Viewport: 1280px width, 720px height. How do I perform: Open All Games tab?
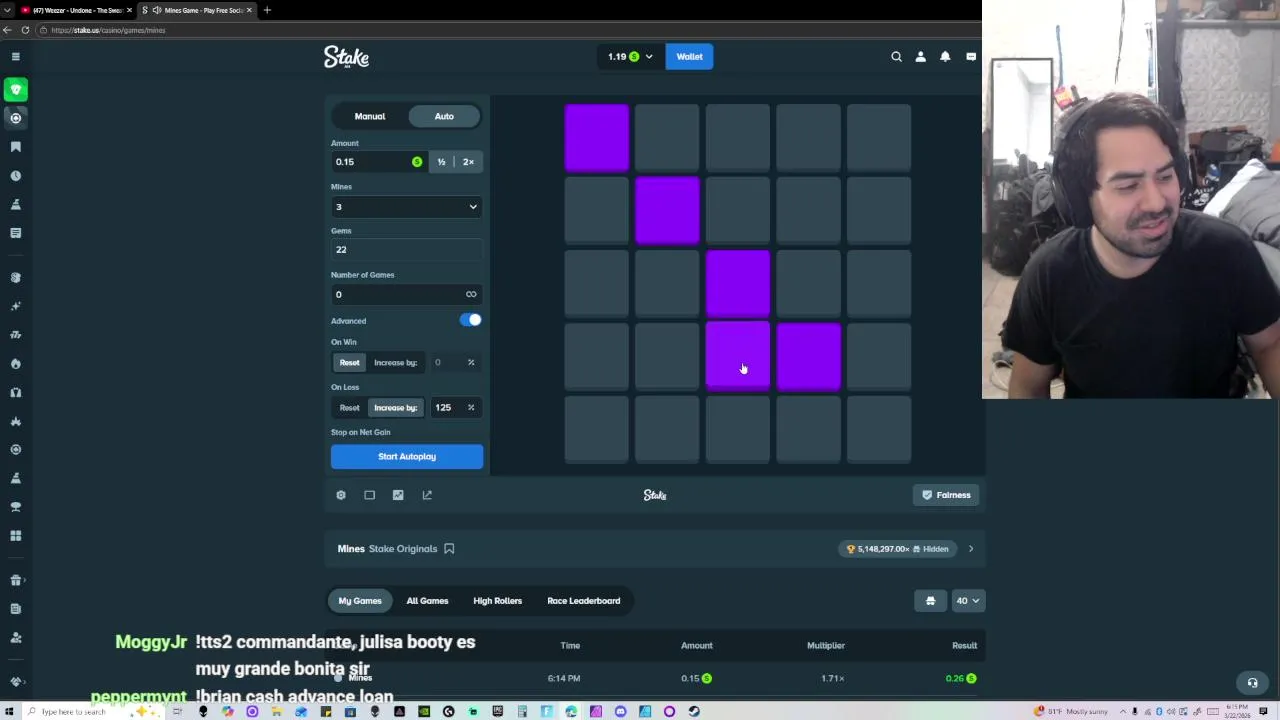(x=427, y=601)
